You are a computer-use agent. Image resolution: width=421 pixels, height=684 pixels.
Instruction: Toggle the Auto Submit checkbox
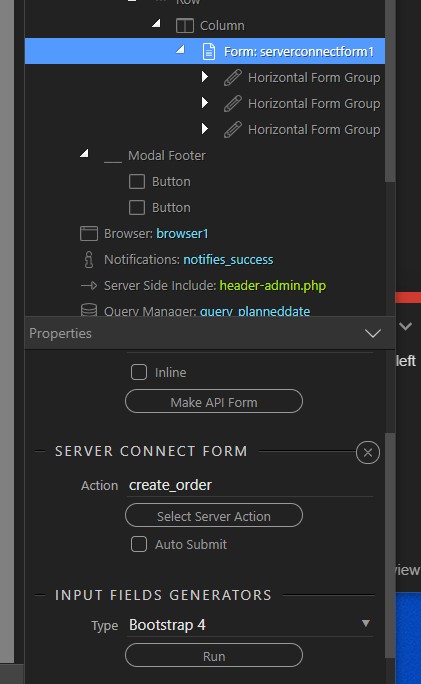click(139, 544)
